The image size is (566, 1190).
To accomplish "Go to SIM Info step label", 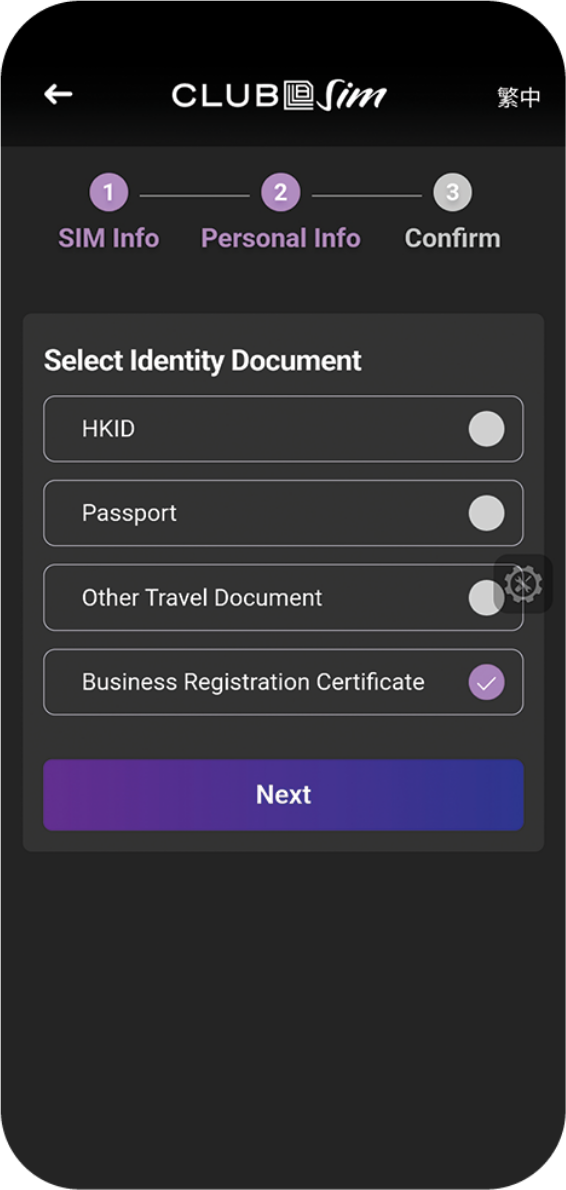I will point(108,238).
